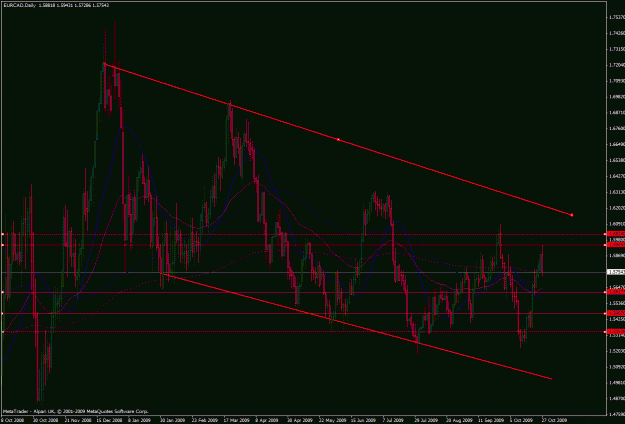This screenshot has height=424, width=625.
Task: Click the '8 Jan 2009' date label
Action: (x=140, y=420)
